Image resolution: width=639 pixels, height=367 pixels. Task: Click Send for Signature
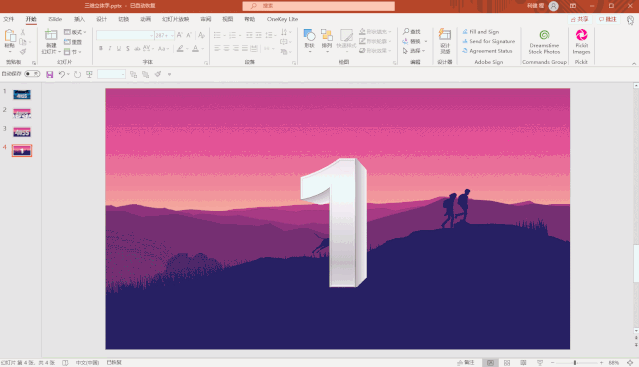click(489, 41)
